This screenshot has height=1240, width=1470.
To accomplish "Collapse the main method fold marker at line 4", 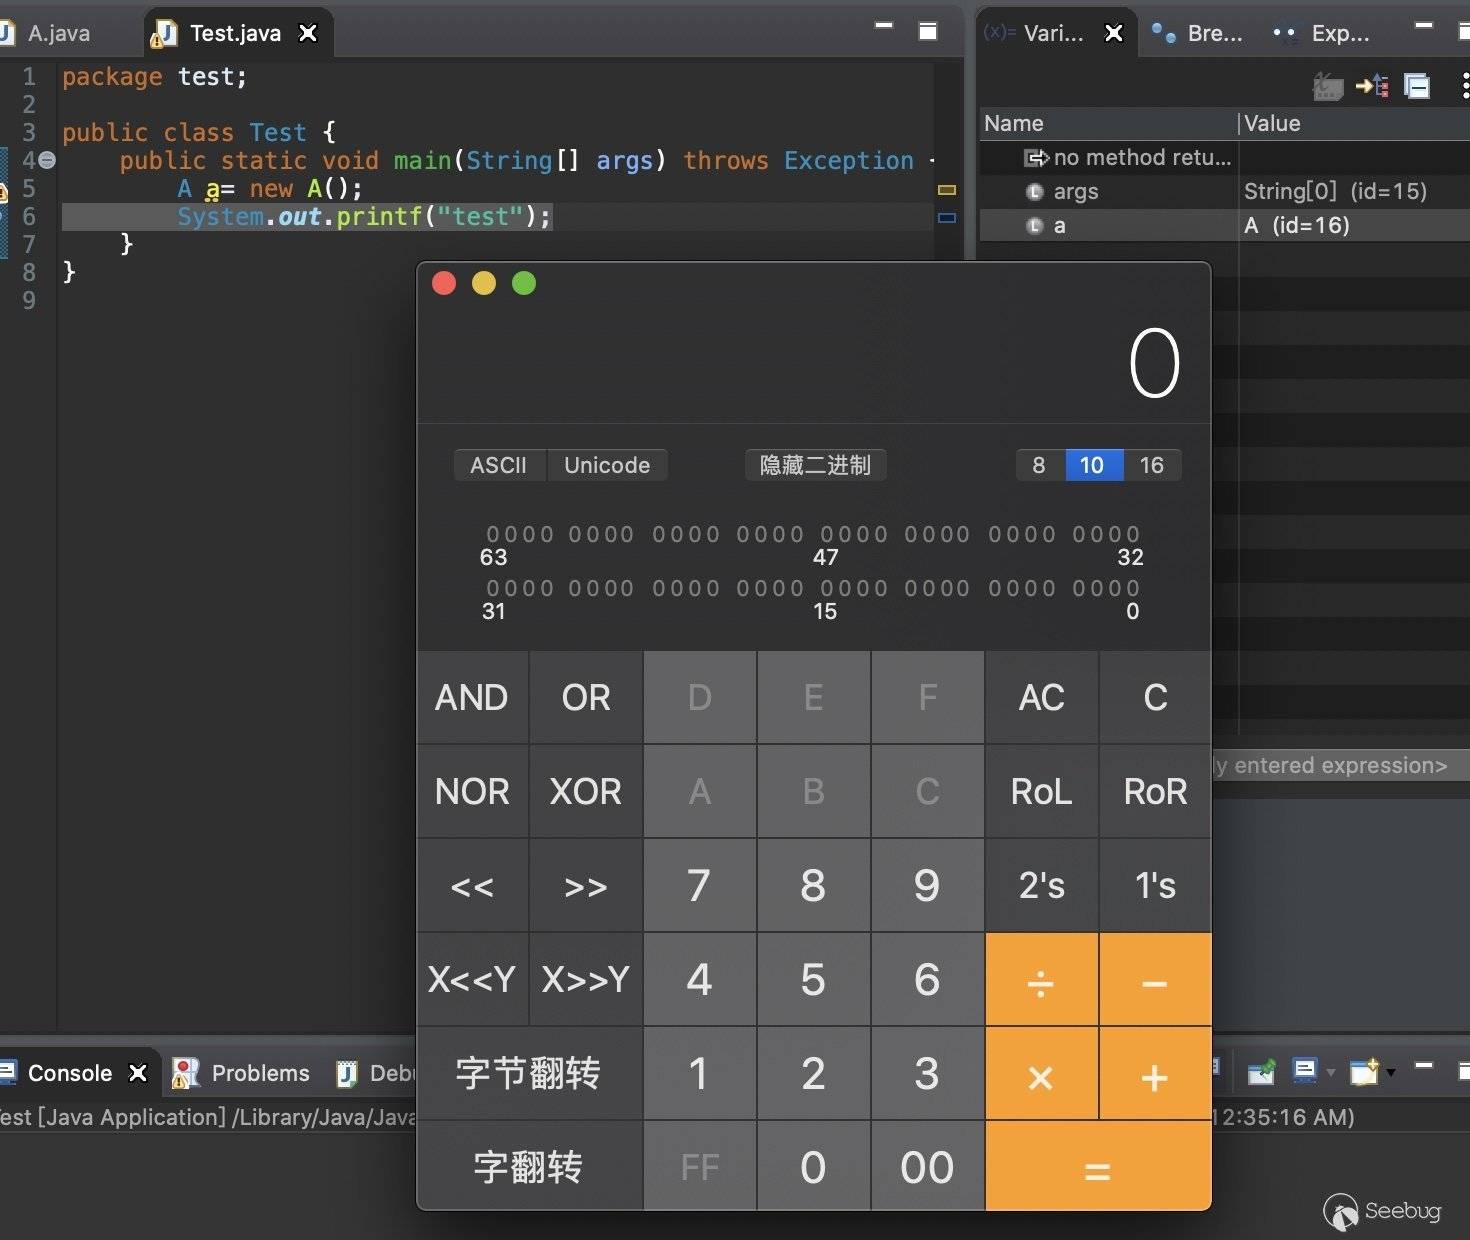I will [x=47, y=160].
